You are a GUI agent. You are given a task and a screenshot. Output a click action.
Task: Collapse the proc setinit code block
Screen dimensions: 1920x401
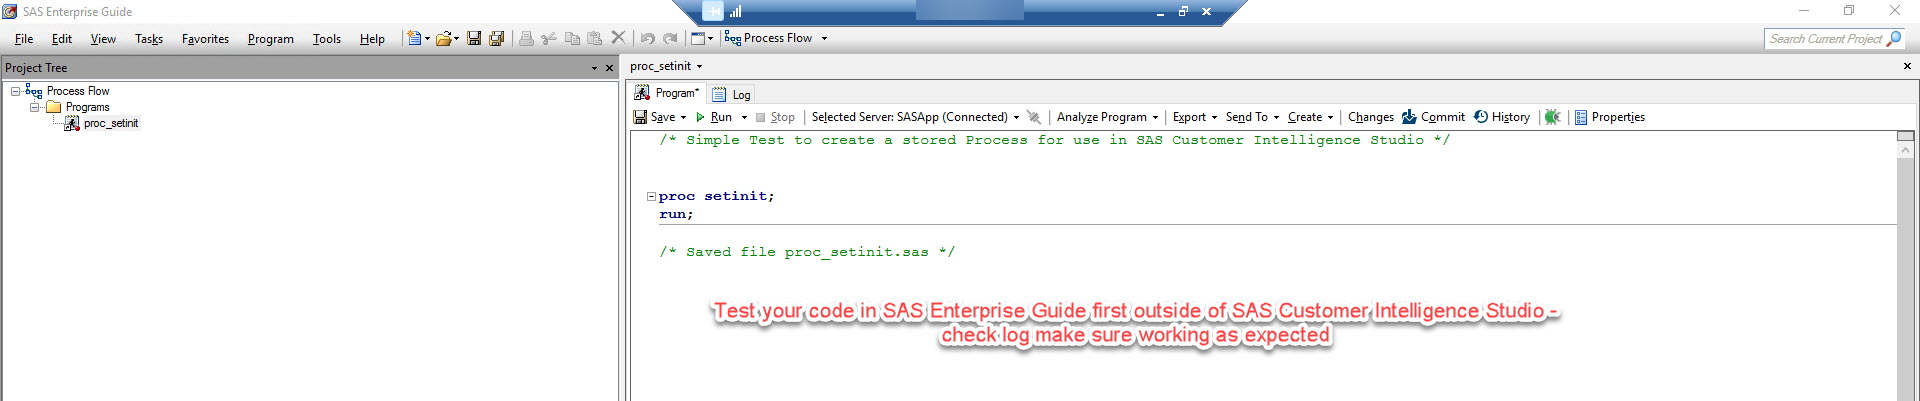tap(651, 197)
